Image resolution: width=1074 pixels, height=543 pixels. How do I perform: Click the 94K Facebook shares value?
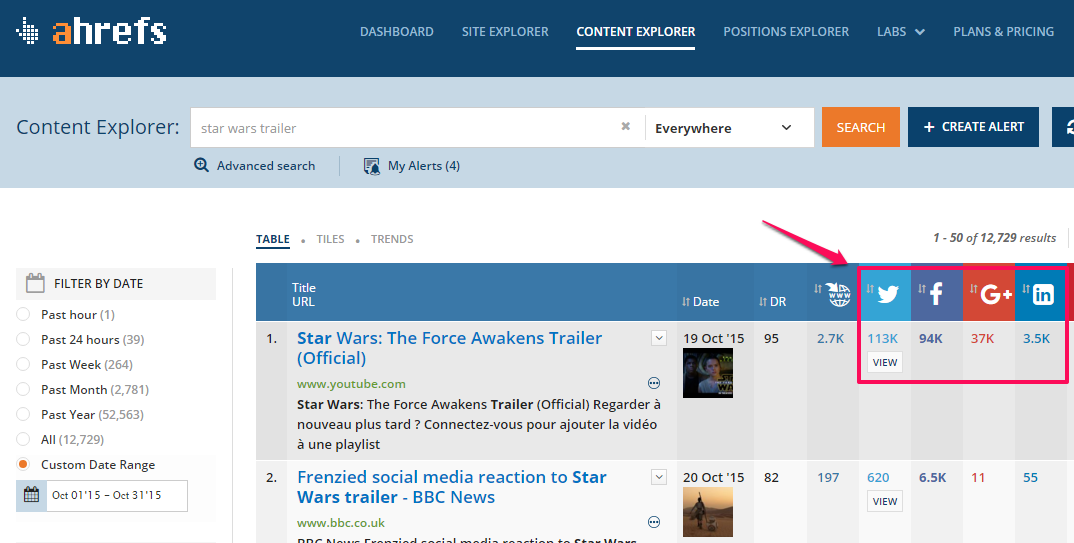931,338
